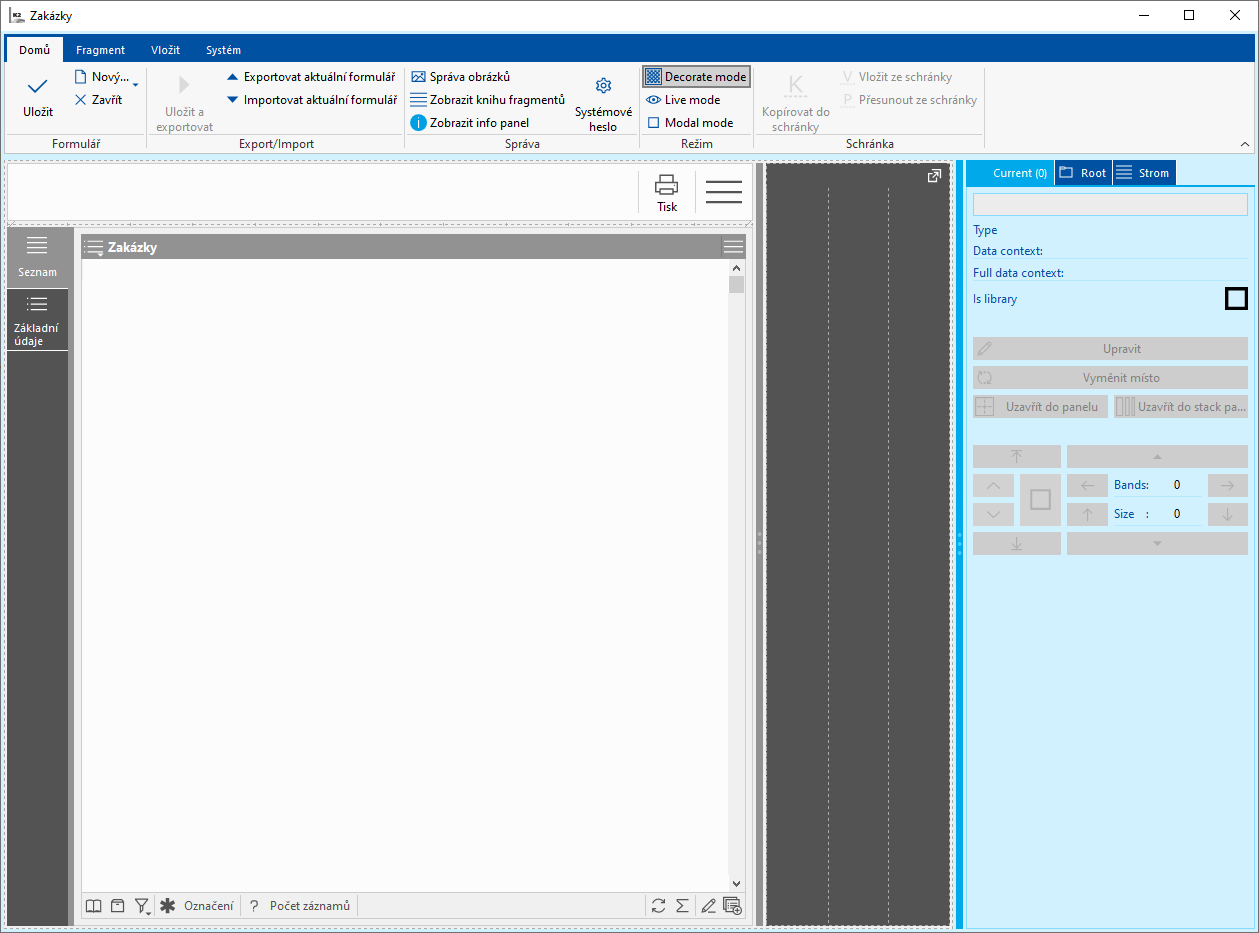The image size is (1259, 933).
Task: Click the sum sigma icon
Action: pos(683,906)
